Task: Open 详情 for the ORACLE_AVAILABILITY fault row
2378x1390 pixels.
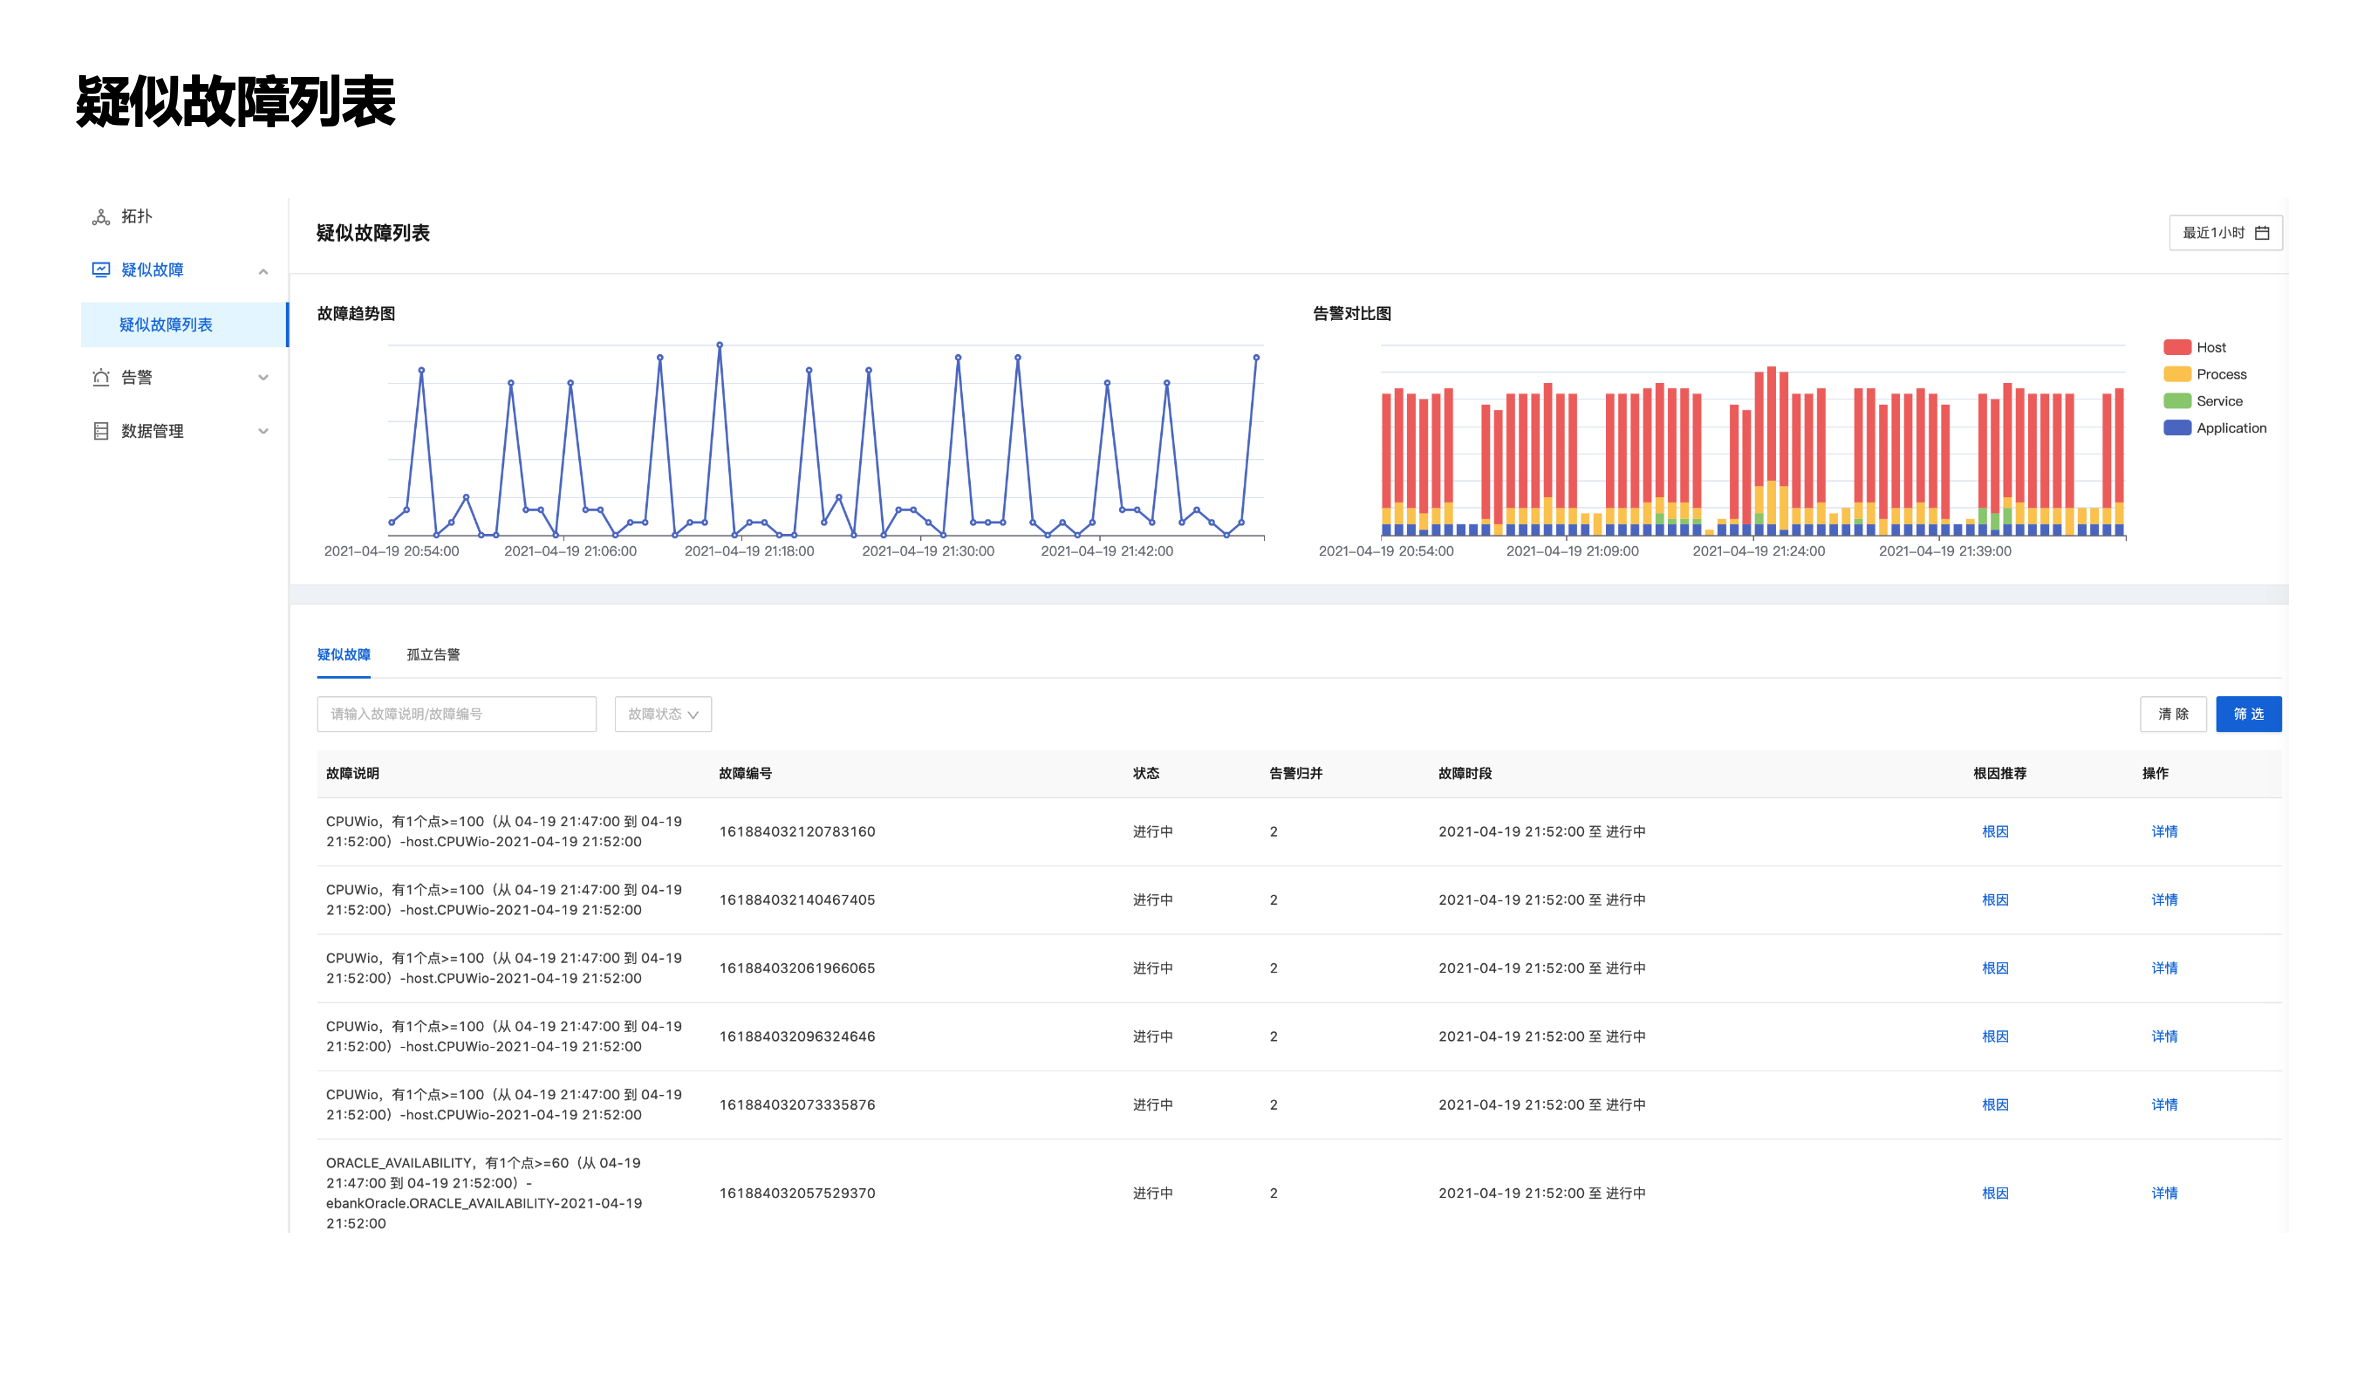Action: coord(2164,1193)
